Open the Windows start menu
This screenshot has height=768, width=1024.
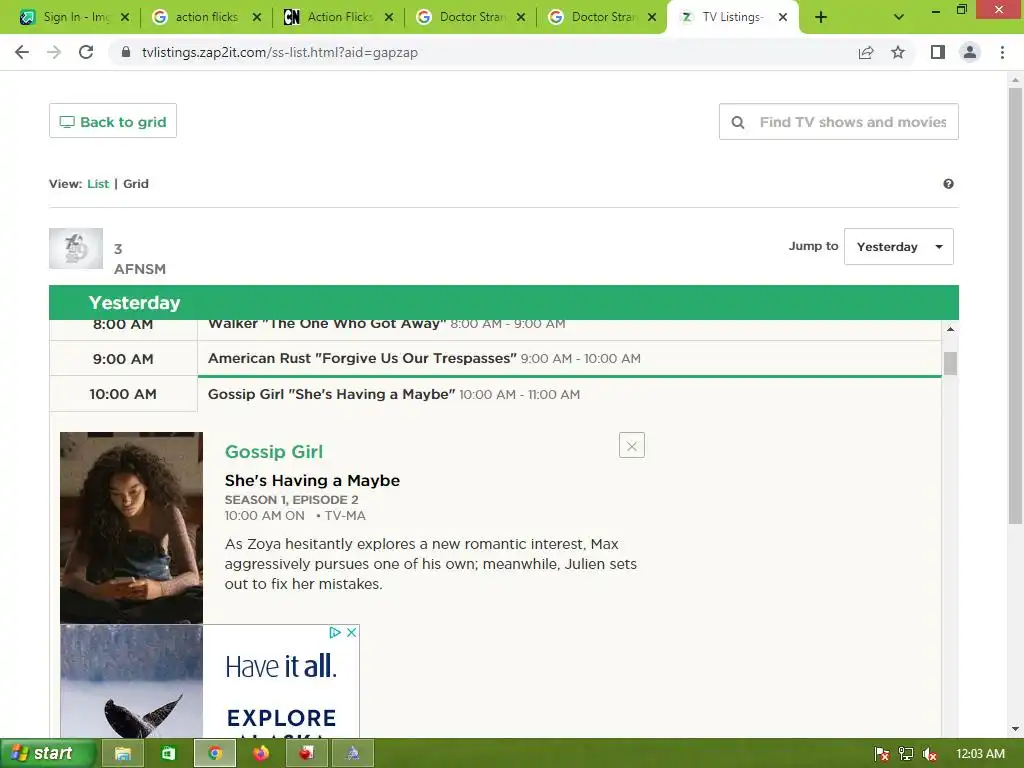coord(48,753)
